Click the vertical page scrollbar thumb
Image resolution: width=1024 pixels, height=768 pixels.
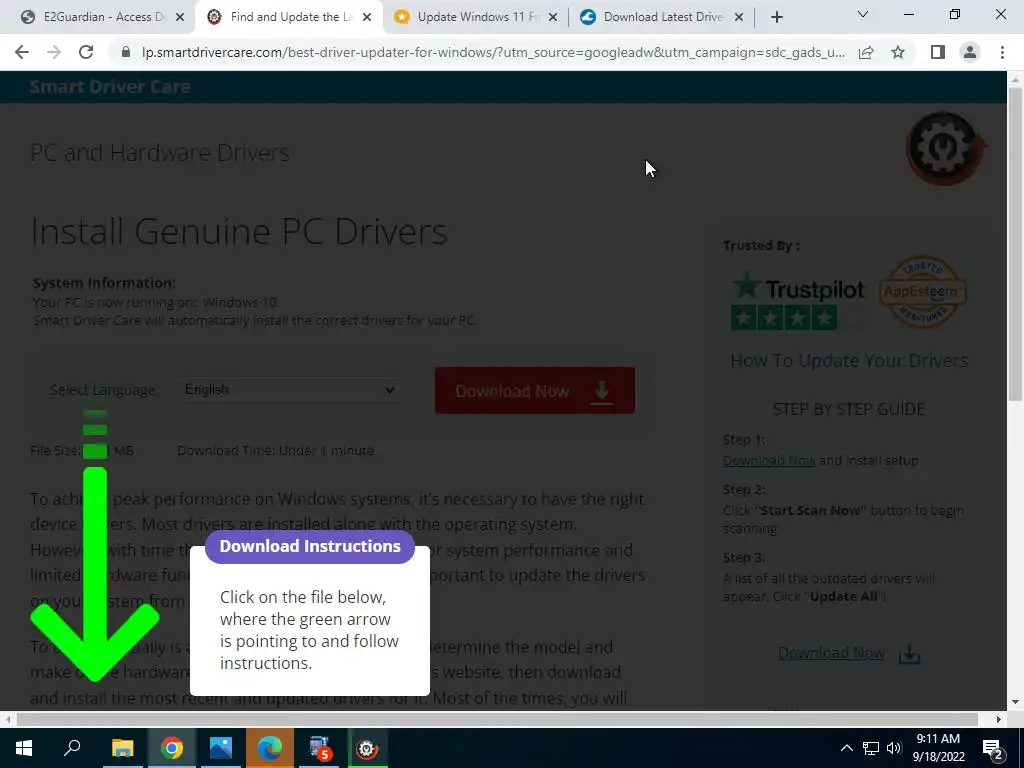coord(1015,245)
